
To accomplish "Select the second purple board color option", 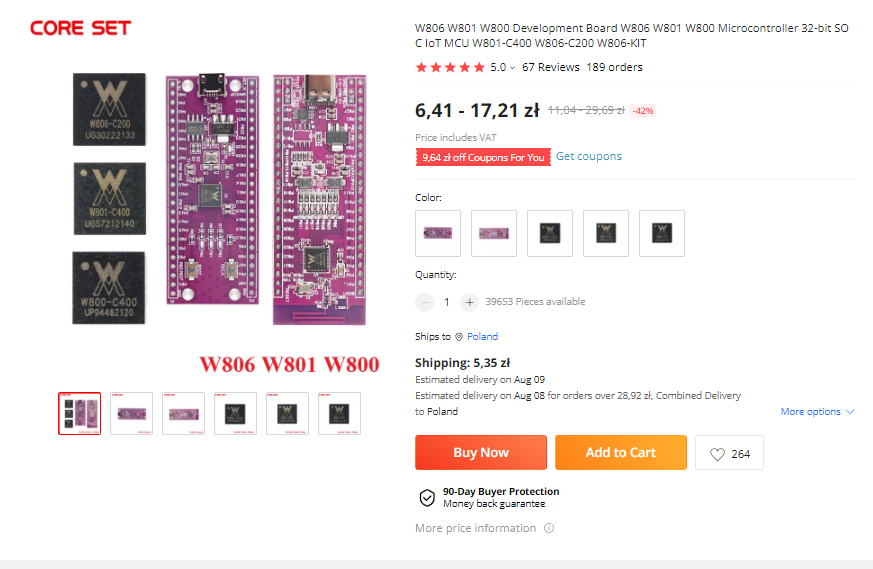I will [494, 233].
